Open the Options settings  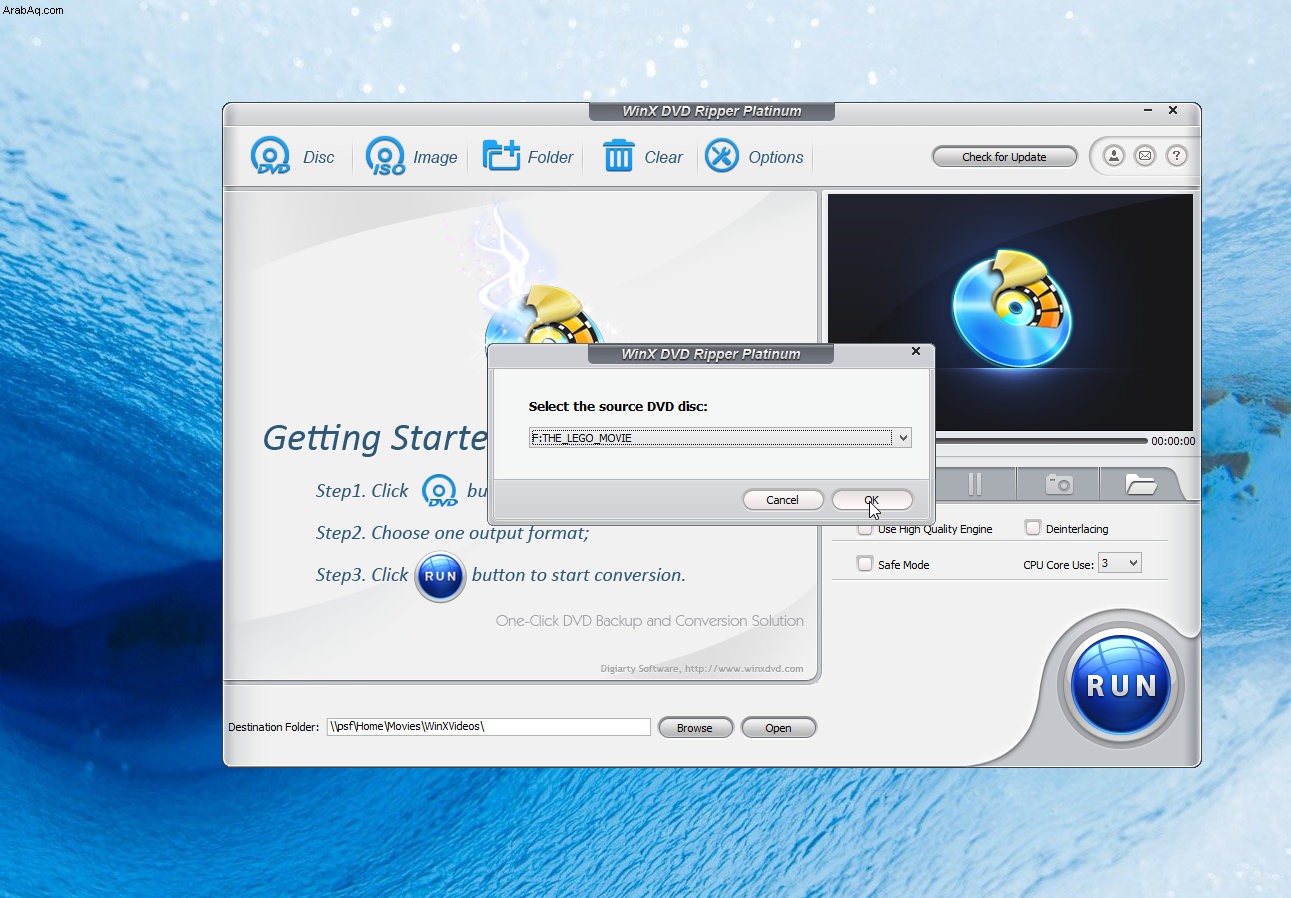[754, 157]
